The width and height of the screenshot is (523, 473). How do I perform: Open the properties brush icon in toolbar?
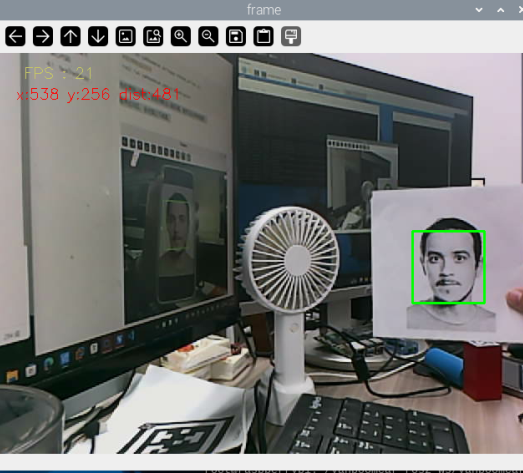(x=291, y=36)
